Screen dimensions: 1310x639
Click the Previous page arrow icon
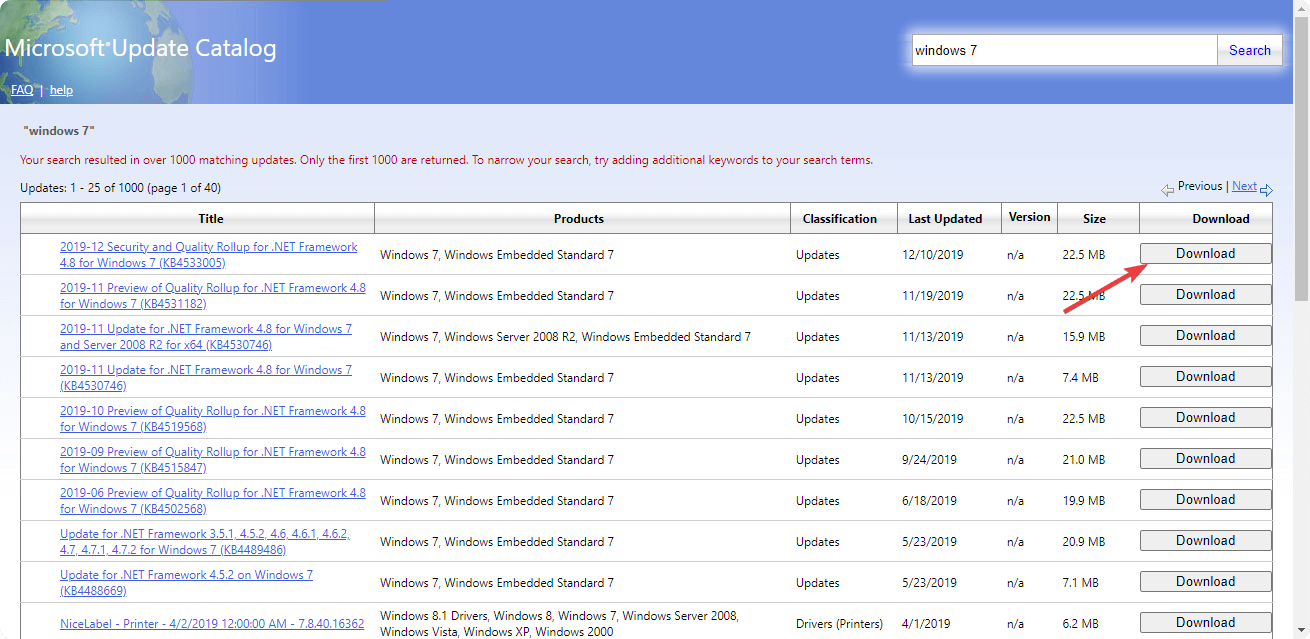pos(1167,190)
